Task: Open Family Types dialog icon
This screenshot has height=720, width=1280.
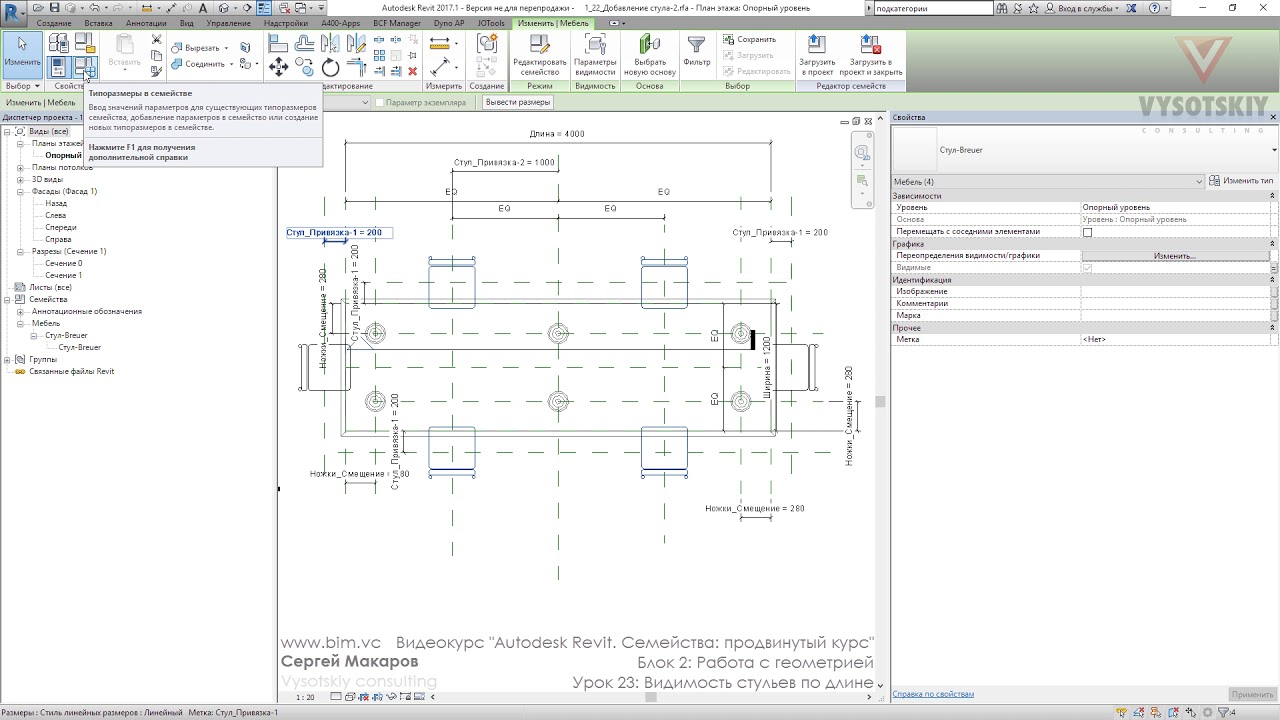Action: click(x=84, y=67)
